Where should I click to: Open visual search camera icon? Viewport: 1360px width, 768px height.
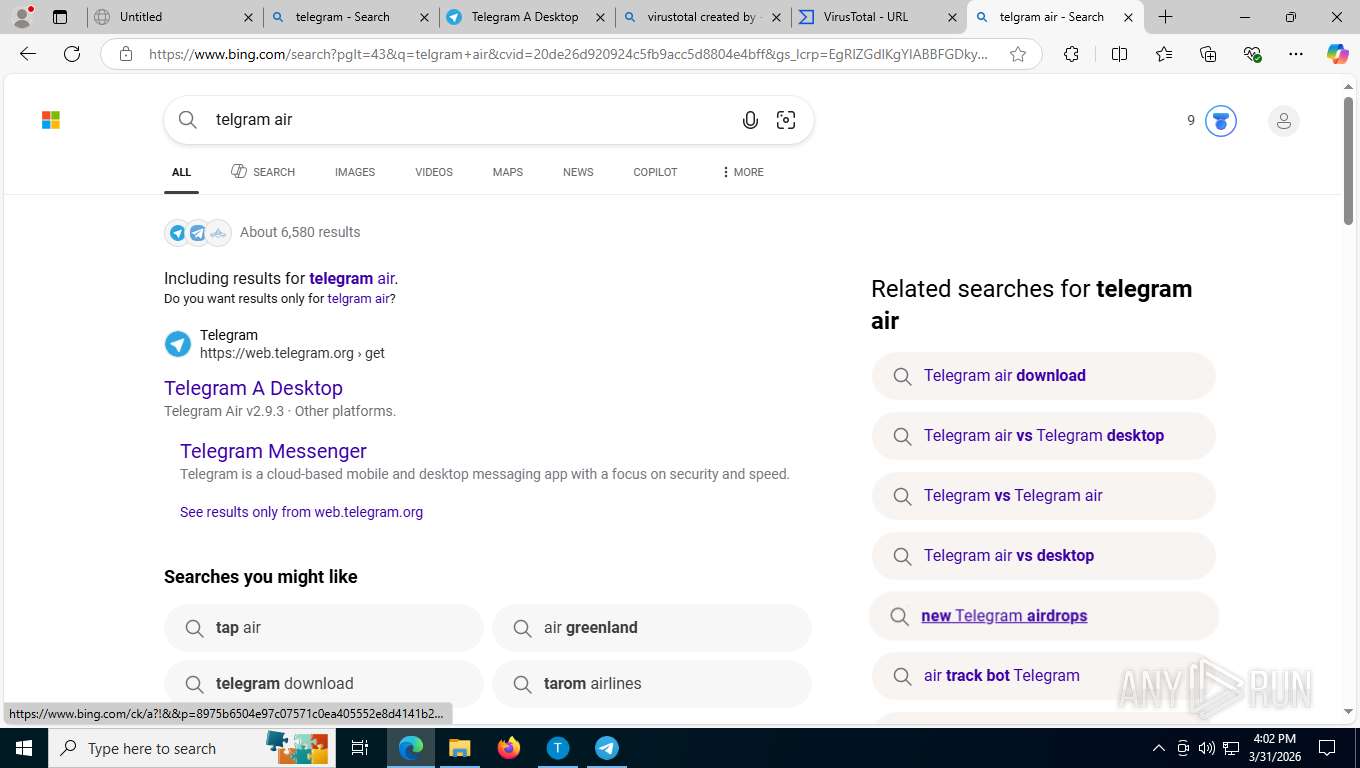786,120
